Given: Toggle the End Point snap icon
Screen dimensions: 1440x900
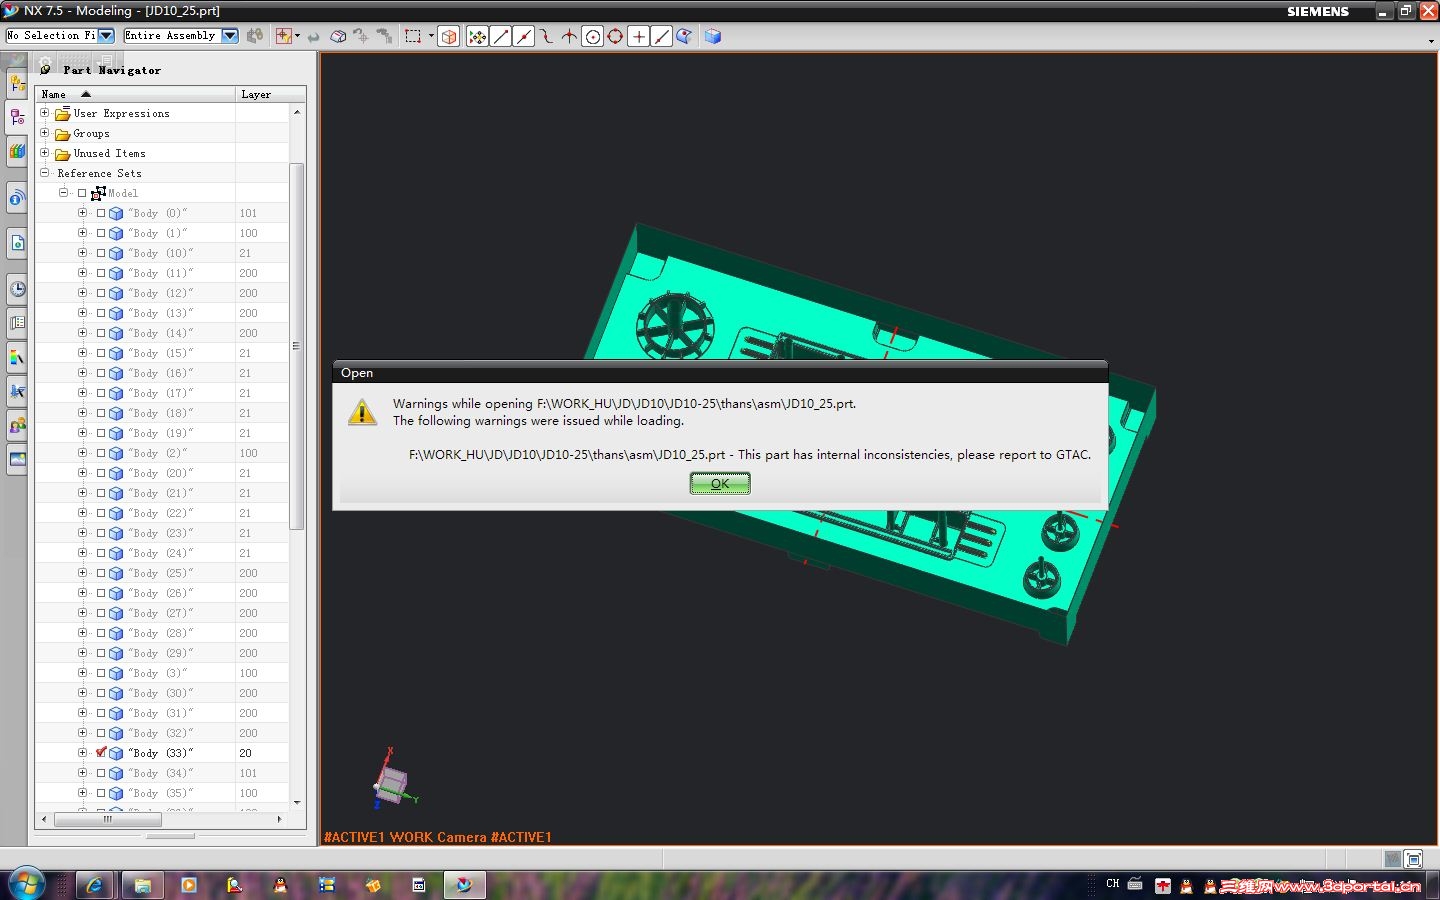Looking at the screenshot, I should (x=501, y=36).
